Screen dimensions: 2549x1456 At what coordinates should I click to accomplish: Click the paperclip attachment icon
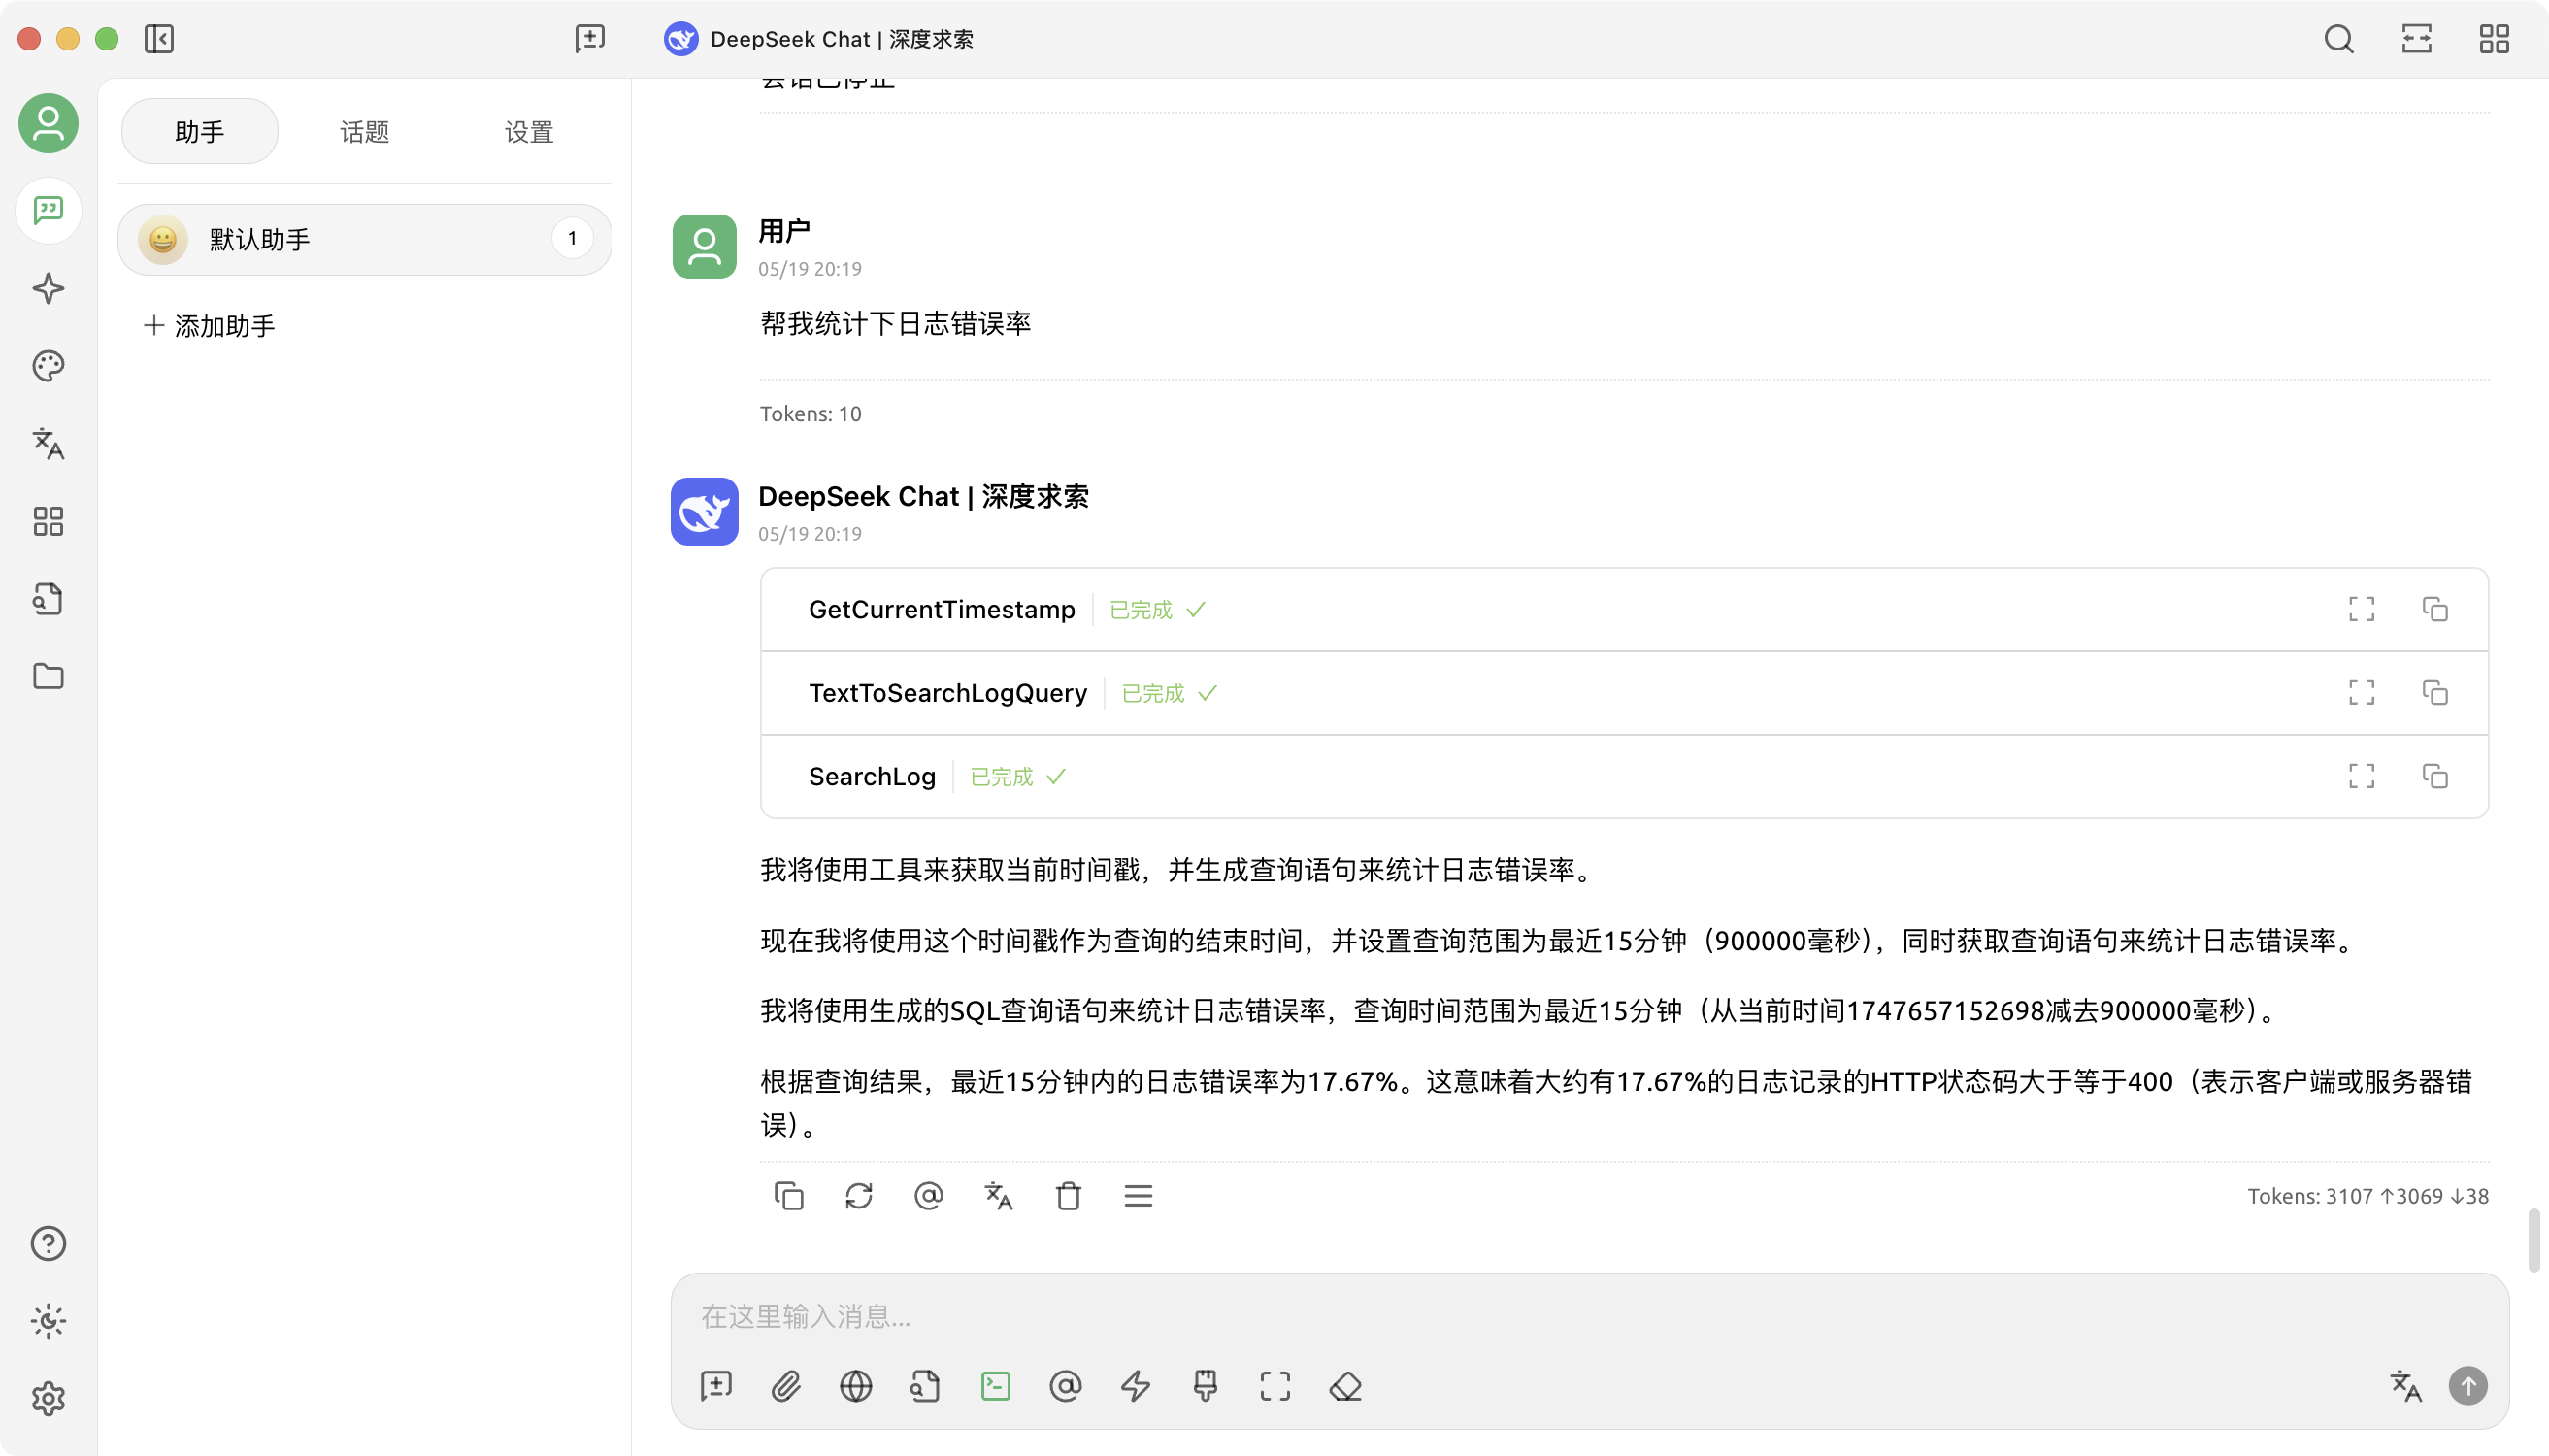[x=786, y=1386]
